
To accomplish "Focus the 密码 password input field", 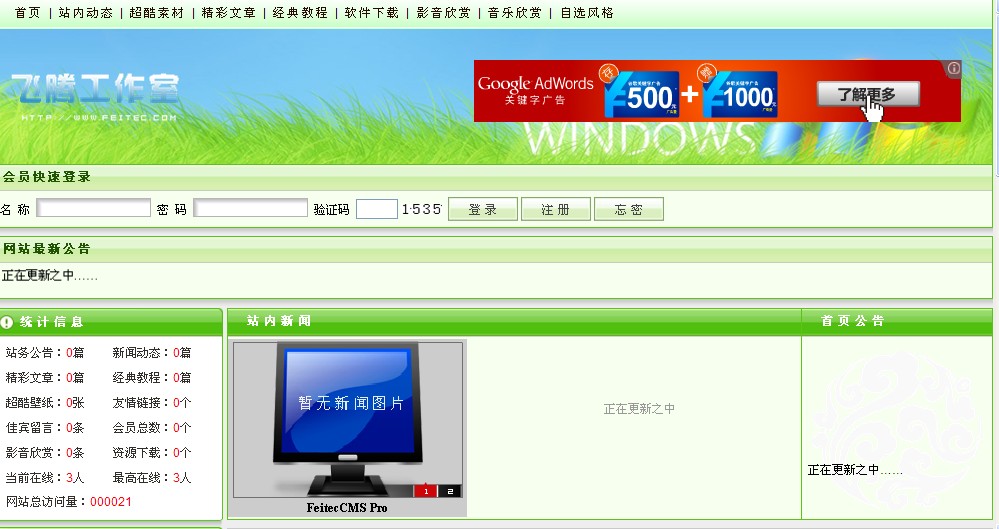I will point(250,208).
